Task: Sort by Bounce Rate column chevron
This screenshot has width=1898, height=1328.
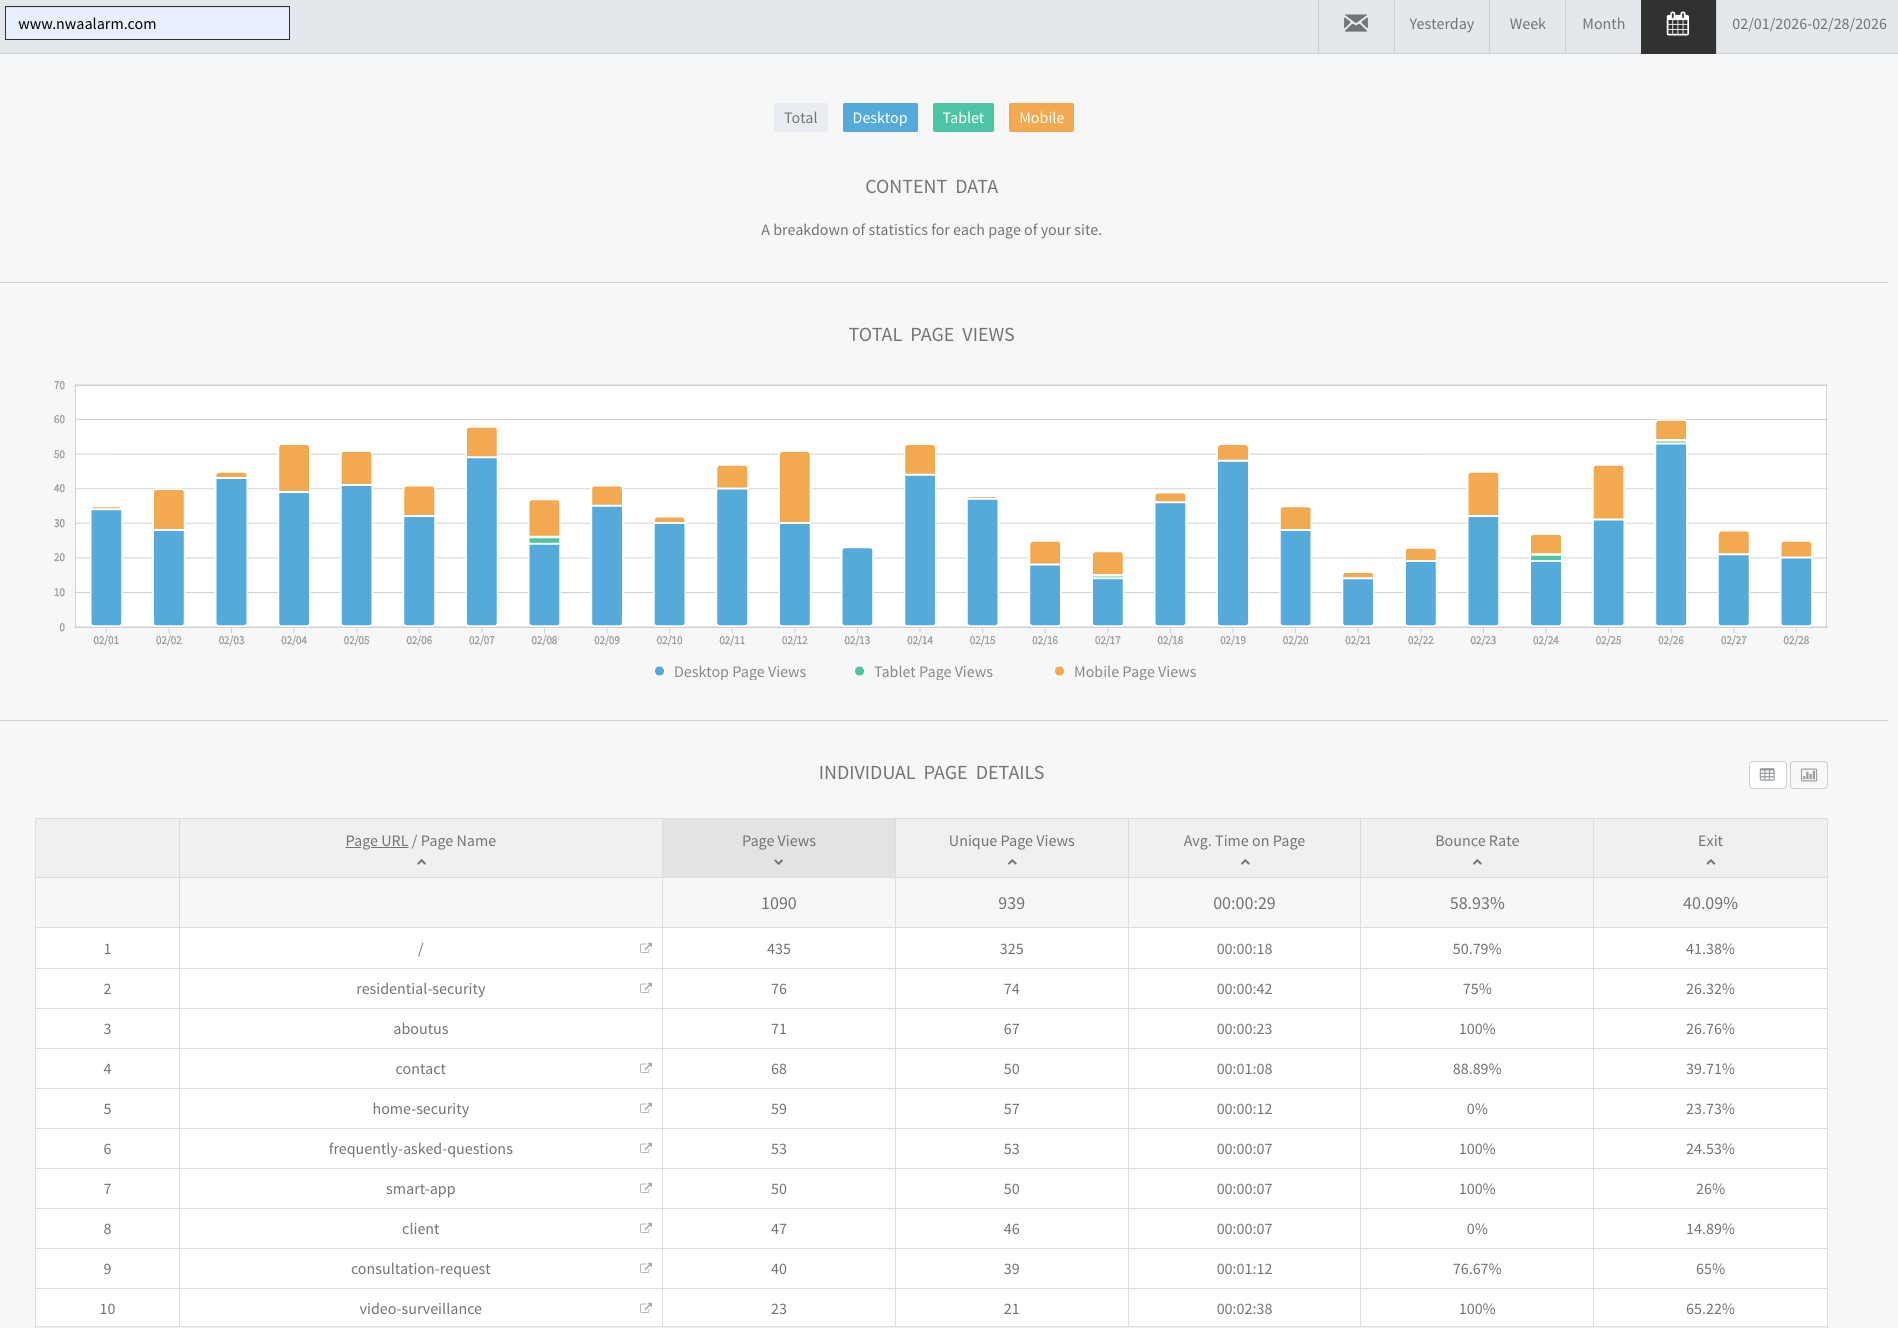Action: (1477, 862)
